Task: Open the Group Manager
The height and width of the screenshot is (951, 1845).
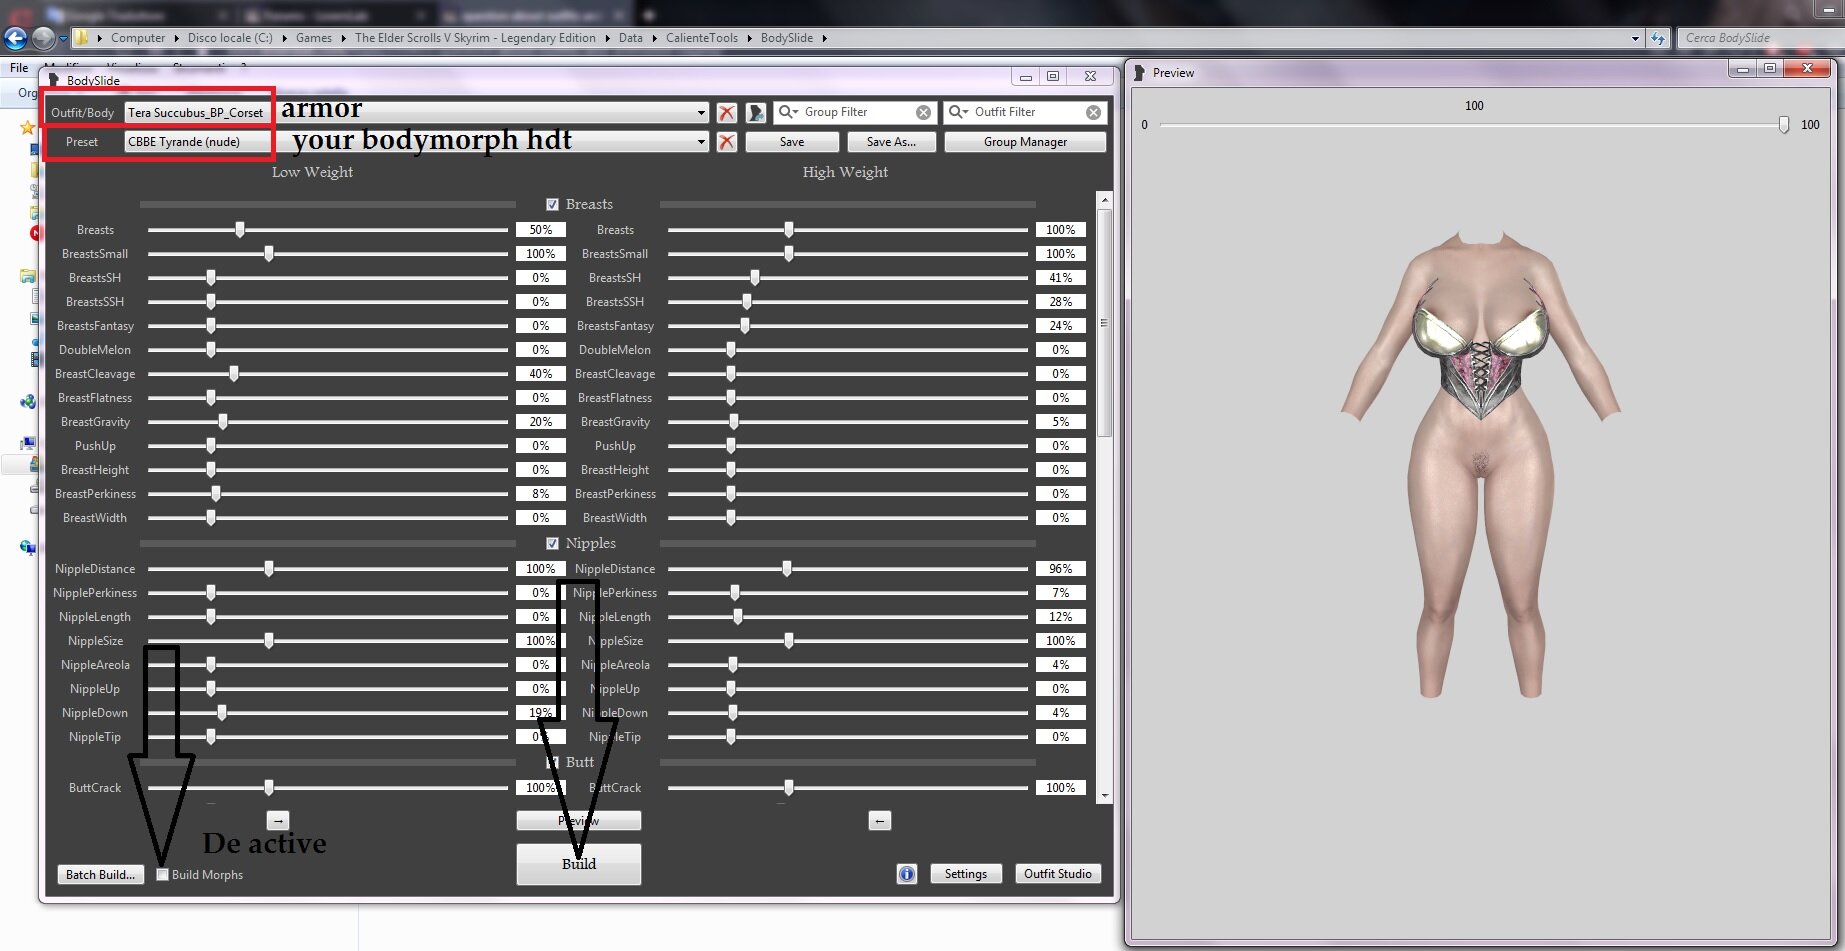Action: [1024, 142]
